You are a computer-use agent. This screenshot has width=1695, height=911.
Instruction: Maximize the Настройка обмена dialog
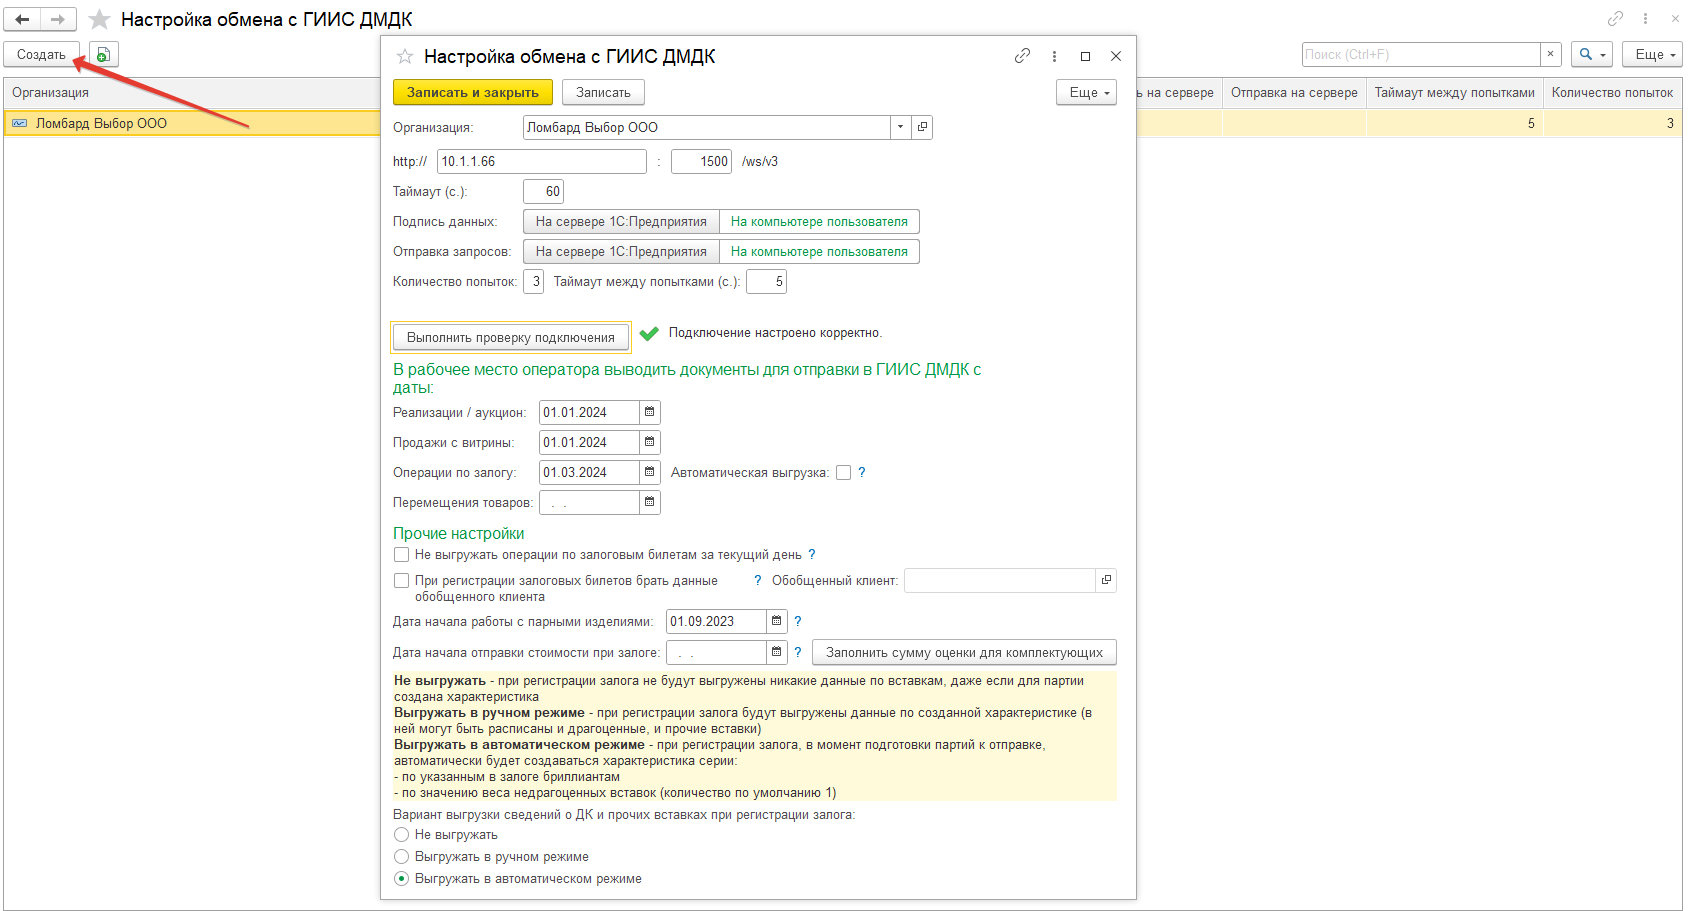tap(1085, 56)
